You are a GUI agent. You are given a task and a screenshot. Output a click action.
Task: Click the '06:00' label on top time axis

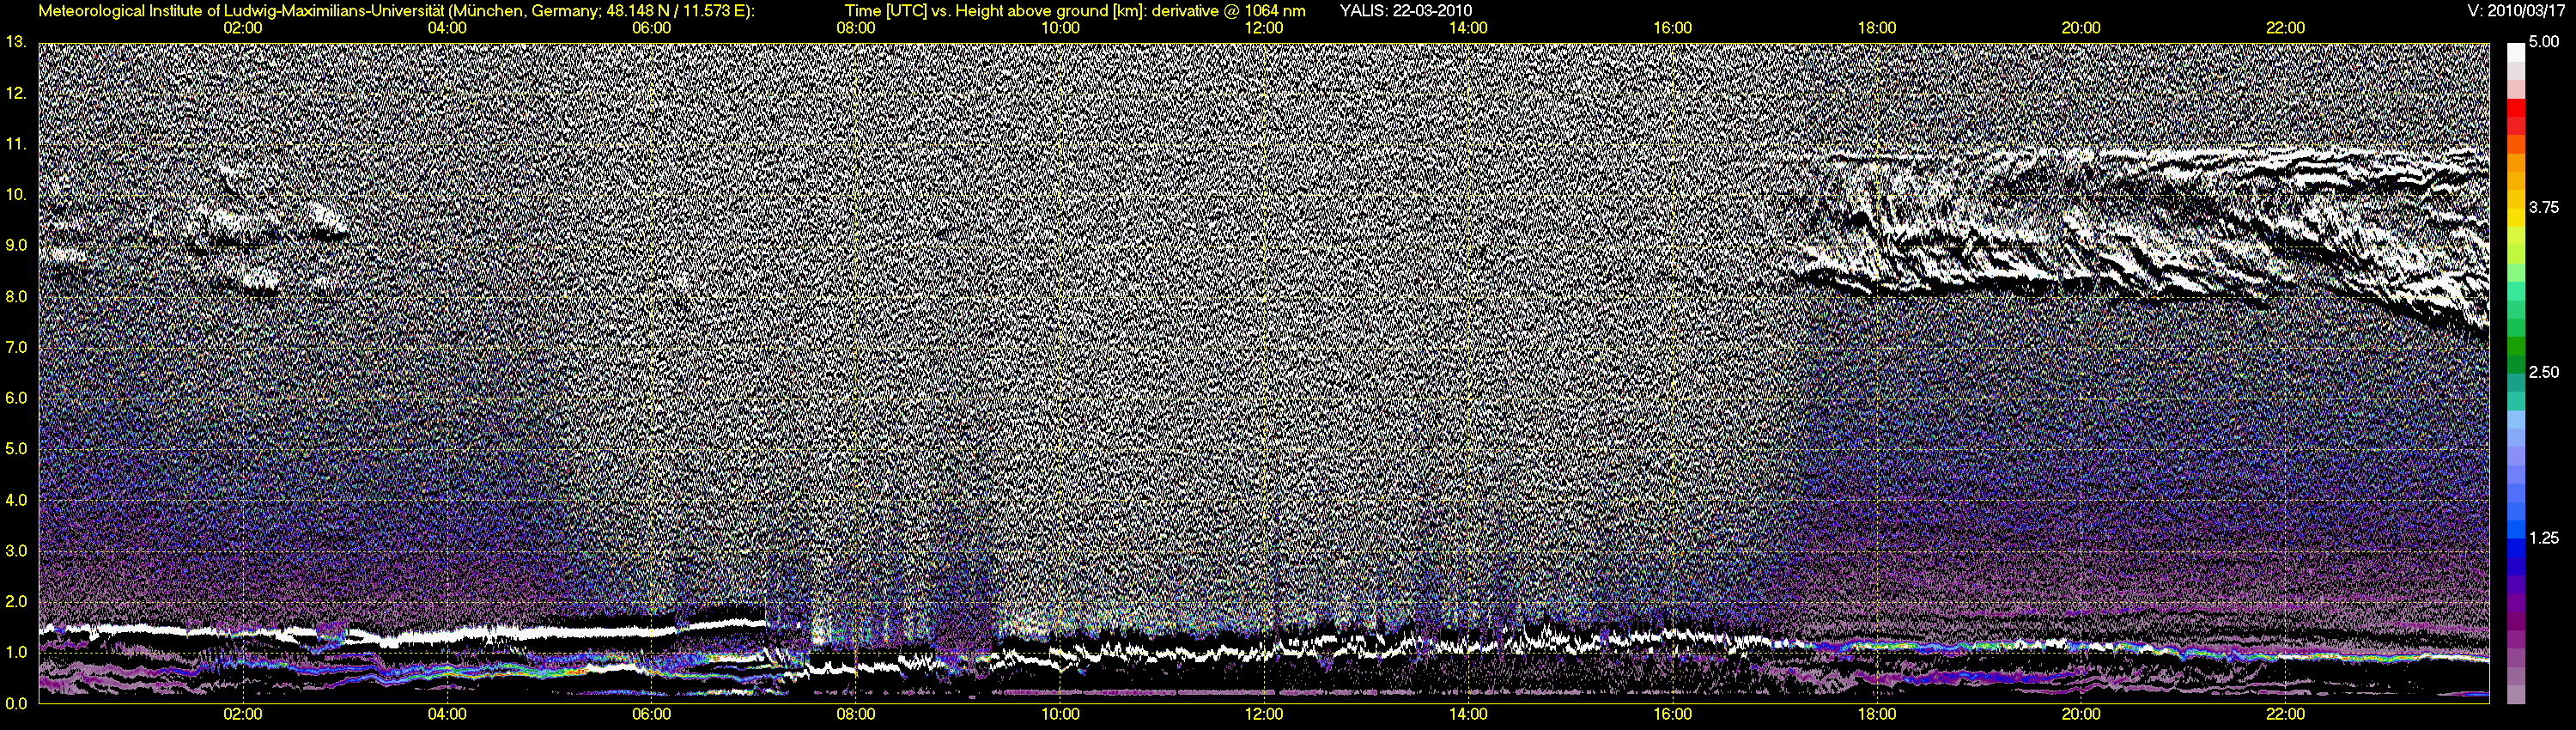652,28
